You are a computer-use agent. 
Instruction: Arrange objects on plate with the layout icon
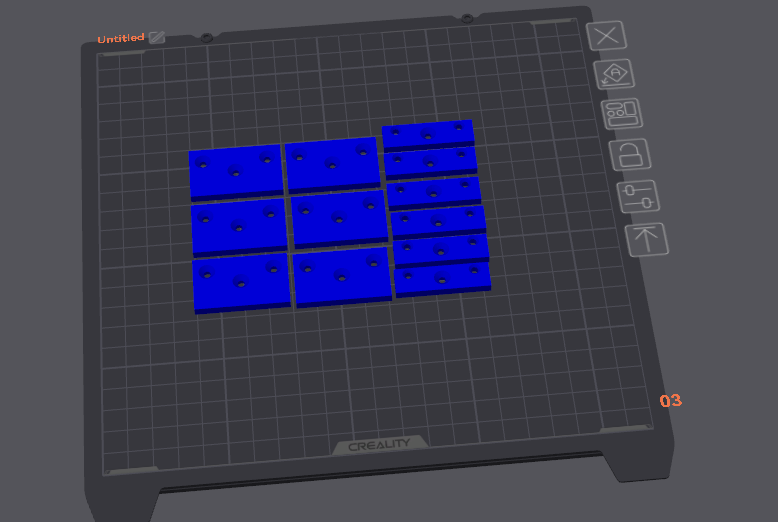point(622,114)
